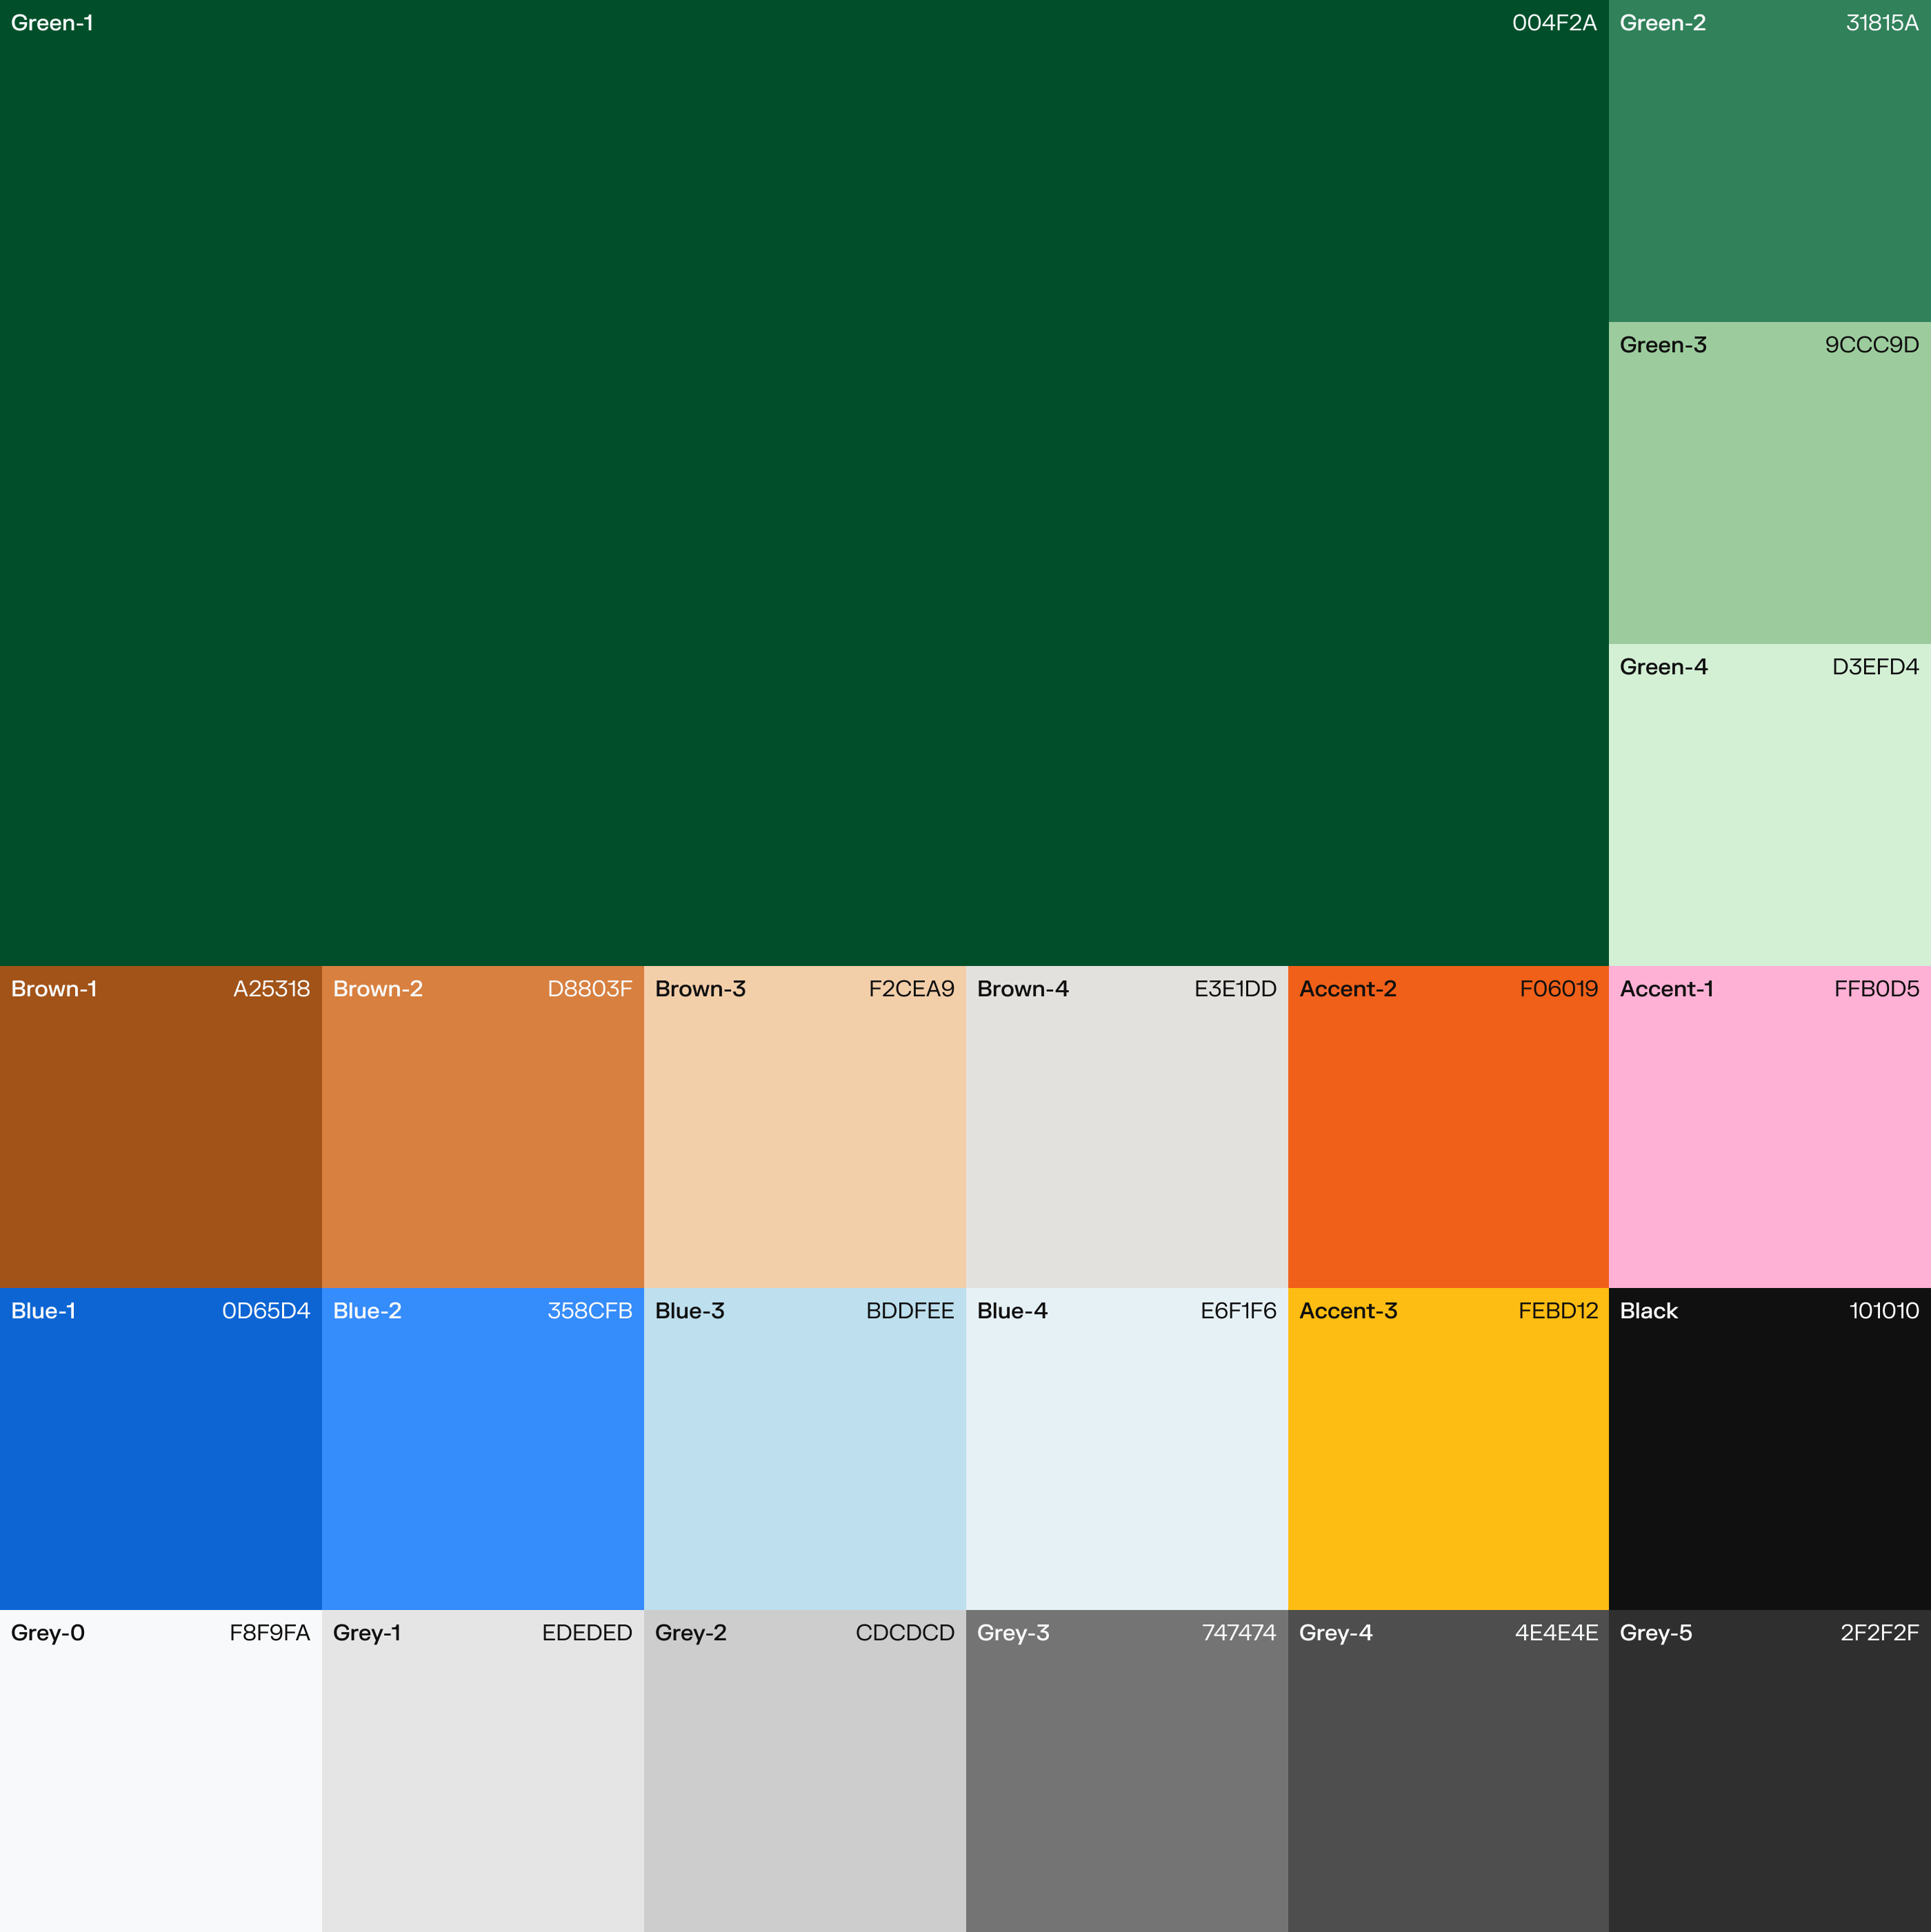Click the Grey-0 swatch
This screenshot has height=1932, width=1931.
(161, 1771)
